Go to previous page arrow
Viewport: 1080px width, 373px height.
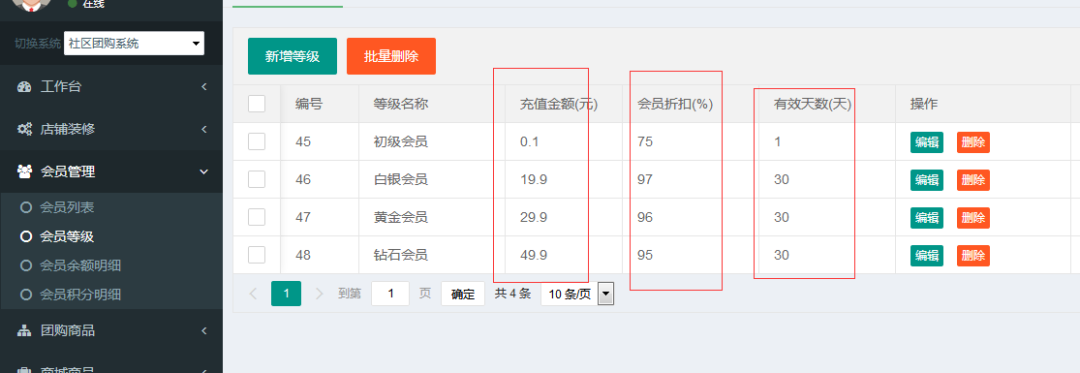tap(253, 294)
